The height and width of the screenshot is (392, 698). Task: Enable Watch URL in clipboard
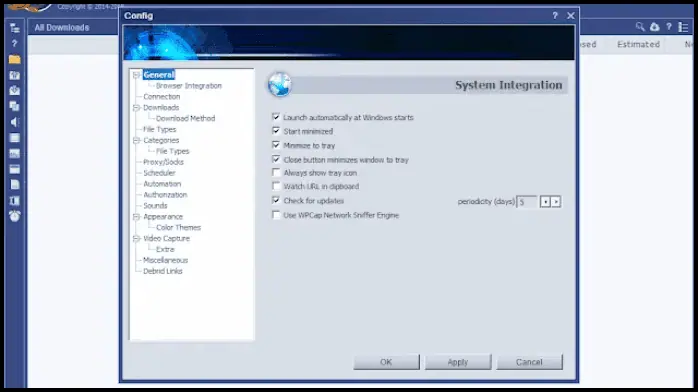tap(276, 186)
